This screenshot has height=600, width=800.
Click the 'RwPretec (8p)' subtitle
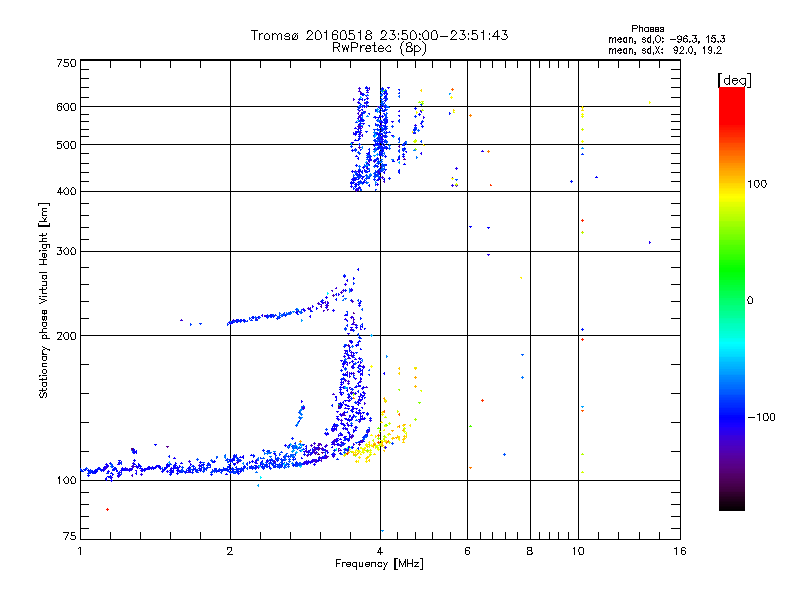379,48
